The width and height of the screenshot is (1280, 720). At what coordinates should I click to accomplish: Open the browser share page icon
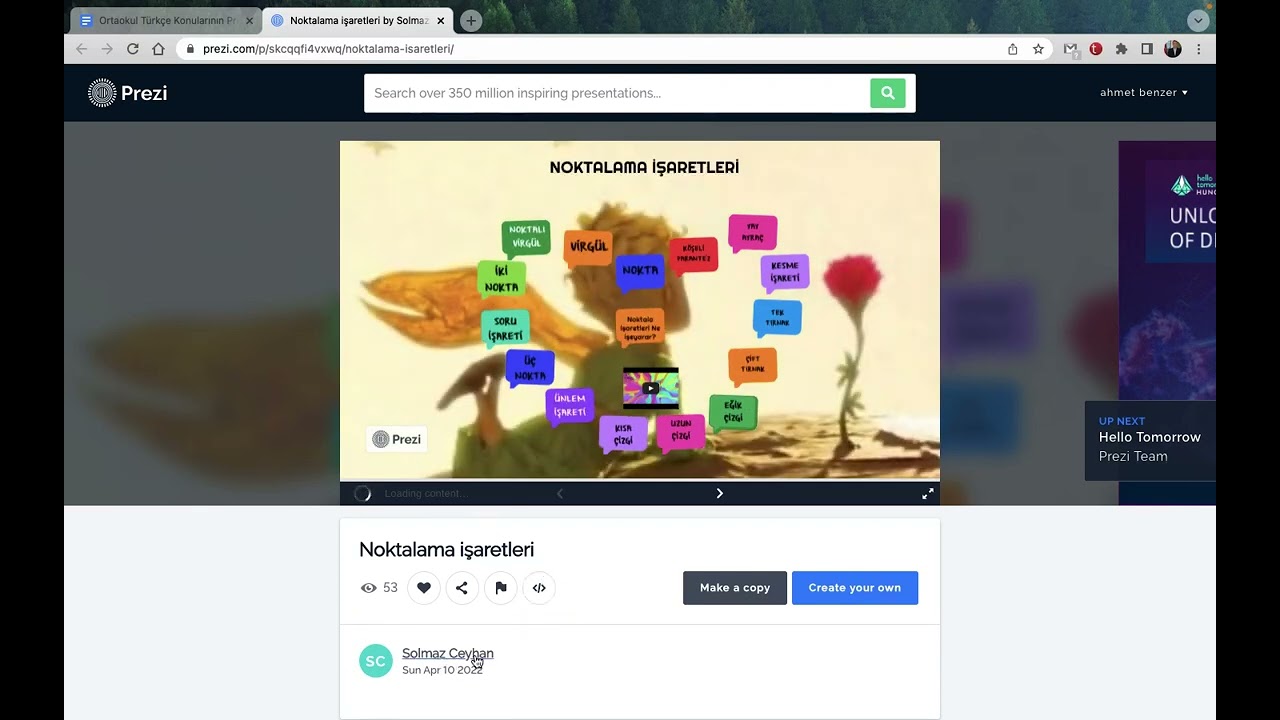pyautogui.click(x=1013, y=49)
